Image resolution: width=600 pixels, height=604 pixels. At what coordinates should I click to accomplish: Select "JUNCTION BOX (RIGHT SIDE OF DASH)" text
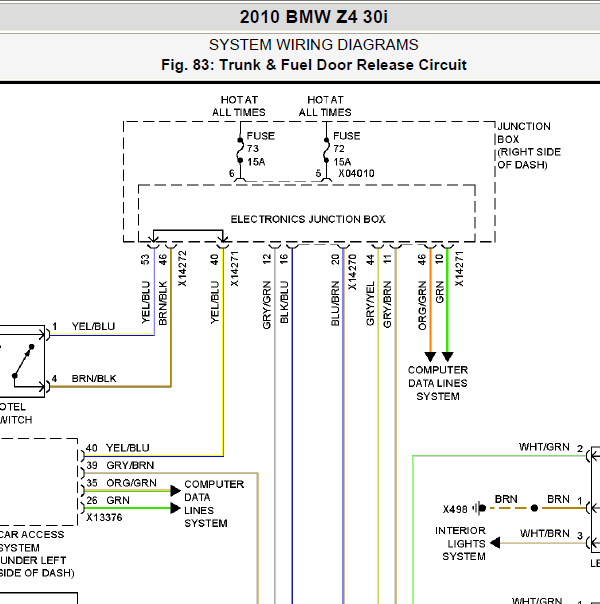tap(529, 146)
